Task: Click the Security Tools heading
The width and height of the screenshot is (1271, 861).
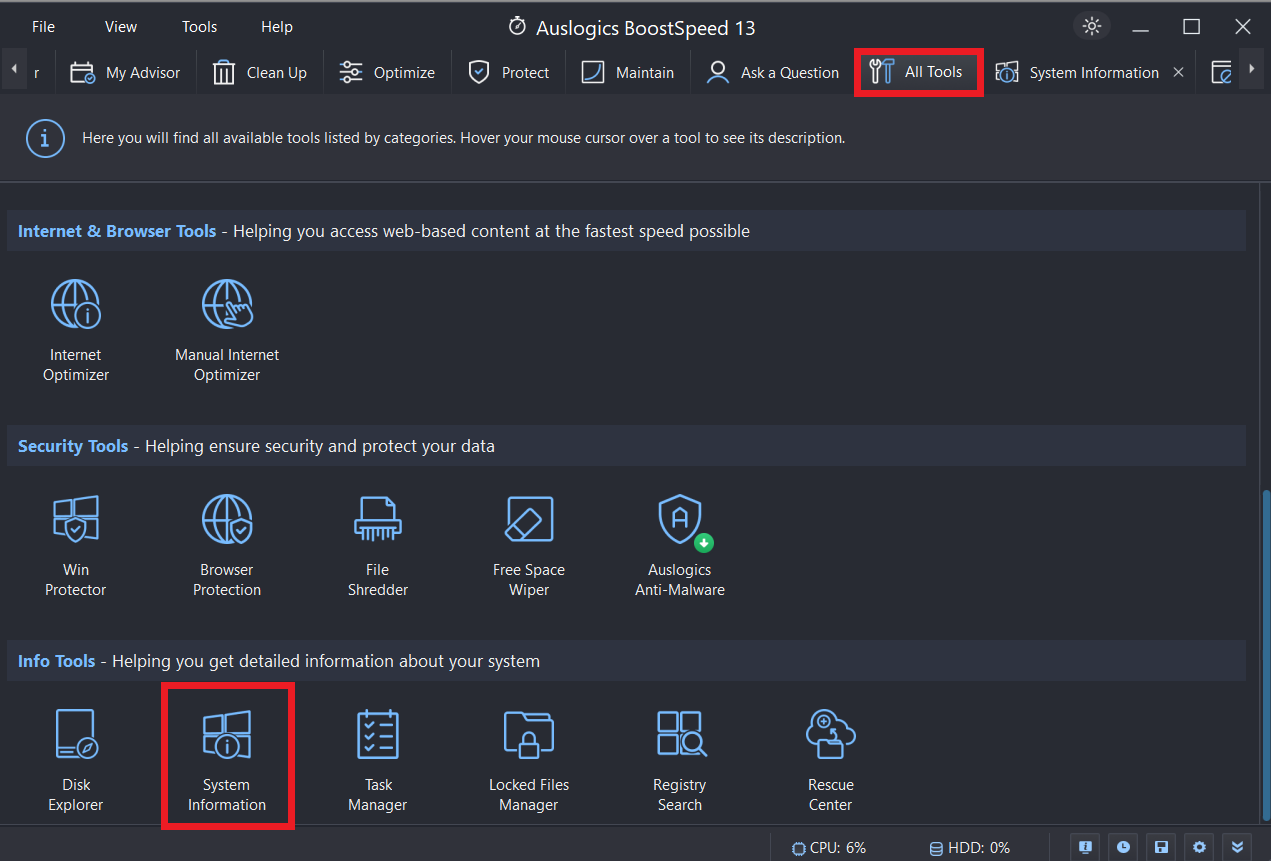Action: (x=73, y=446)
